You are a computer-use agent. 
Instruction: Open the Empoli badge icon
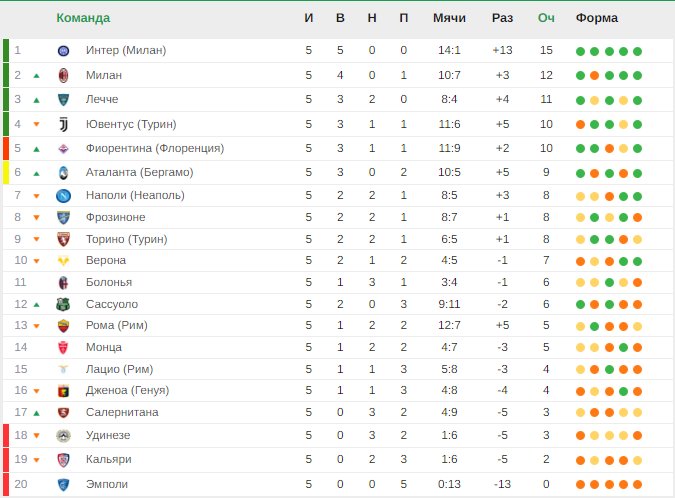point(63,485)
